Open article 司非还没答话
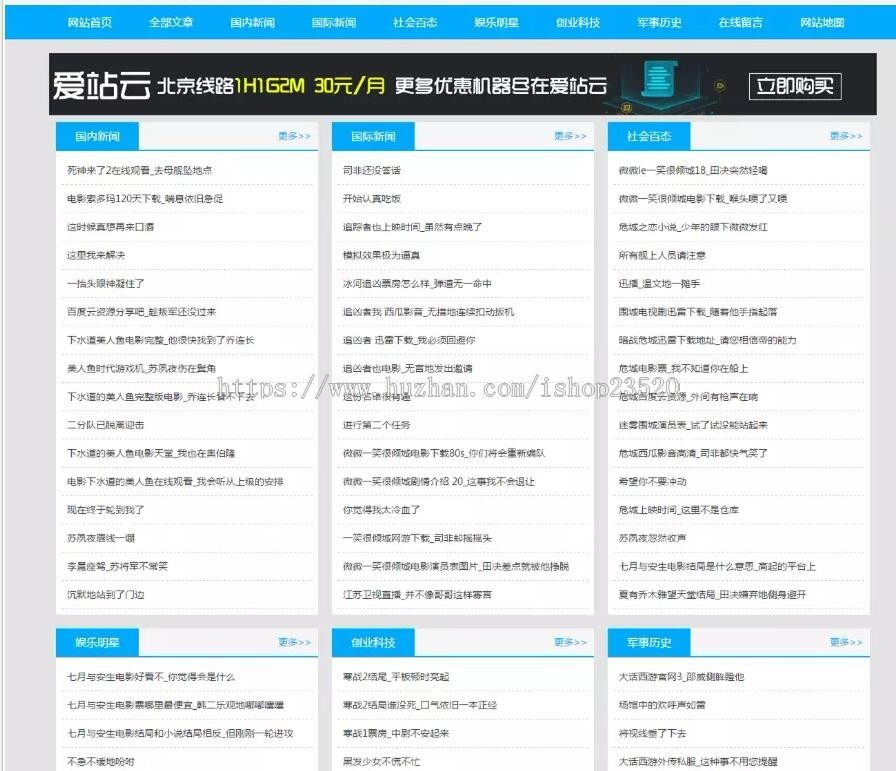896x771 pixels. pyautogui.click(x=372, y=170)
